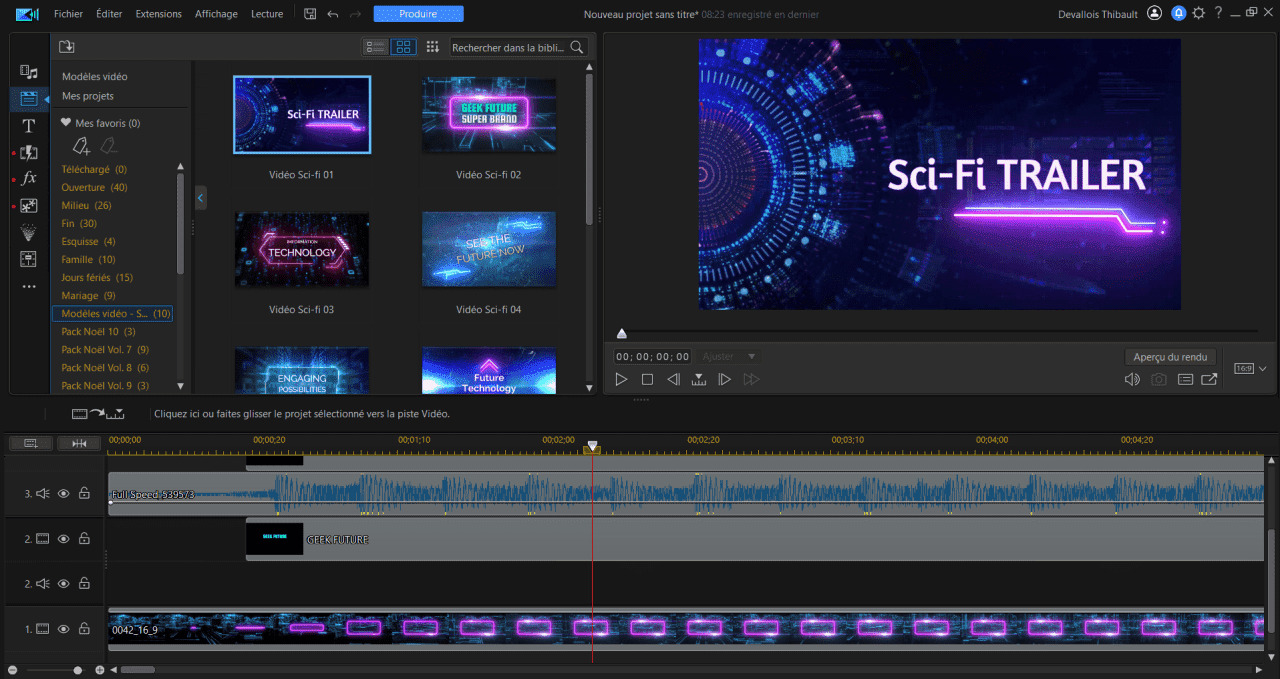Click the library search magnifier
1280x679 pixels.
[577, 47]
